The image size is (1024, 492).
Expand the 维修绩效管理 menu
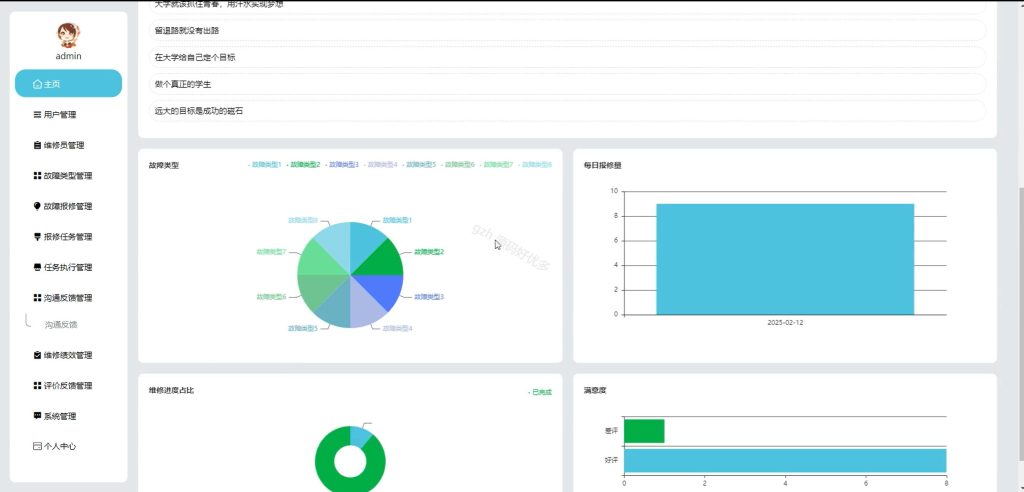pos(69,355)
